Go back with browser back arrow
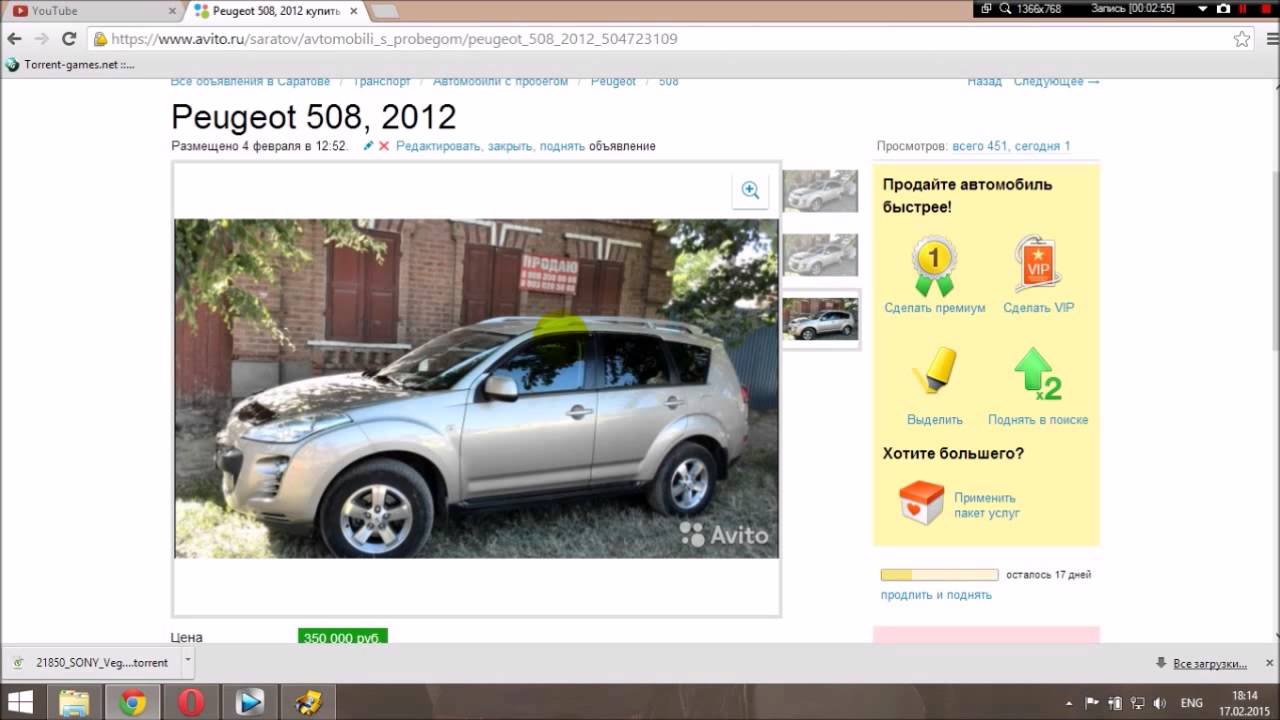Image resolution: width=1280 pixels, height=720 pixels. pos(14,39)
